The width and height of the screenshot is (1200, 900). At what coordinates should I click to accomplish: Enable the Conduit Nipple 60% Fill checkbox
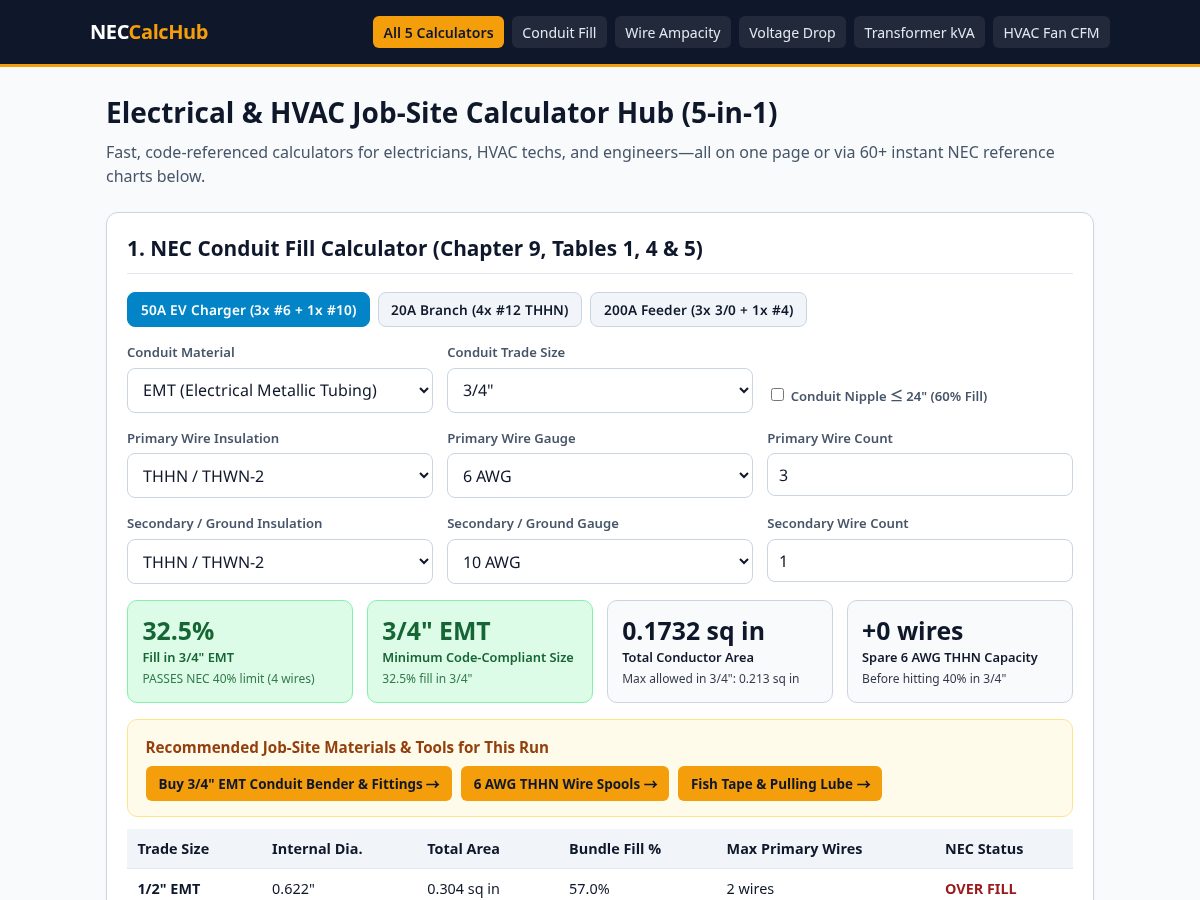(x=777, y=395)
